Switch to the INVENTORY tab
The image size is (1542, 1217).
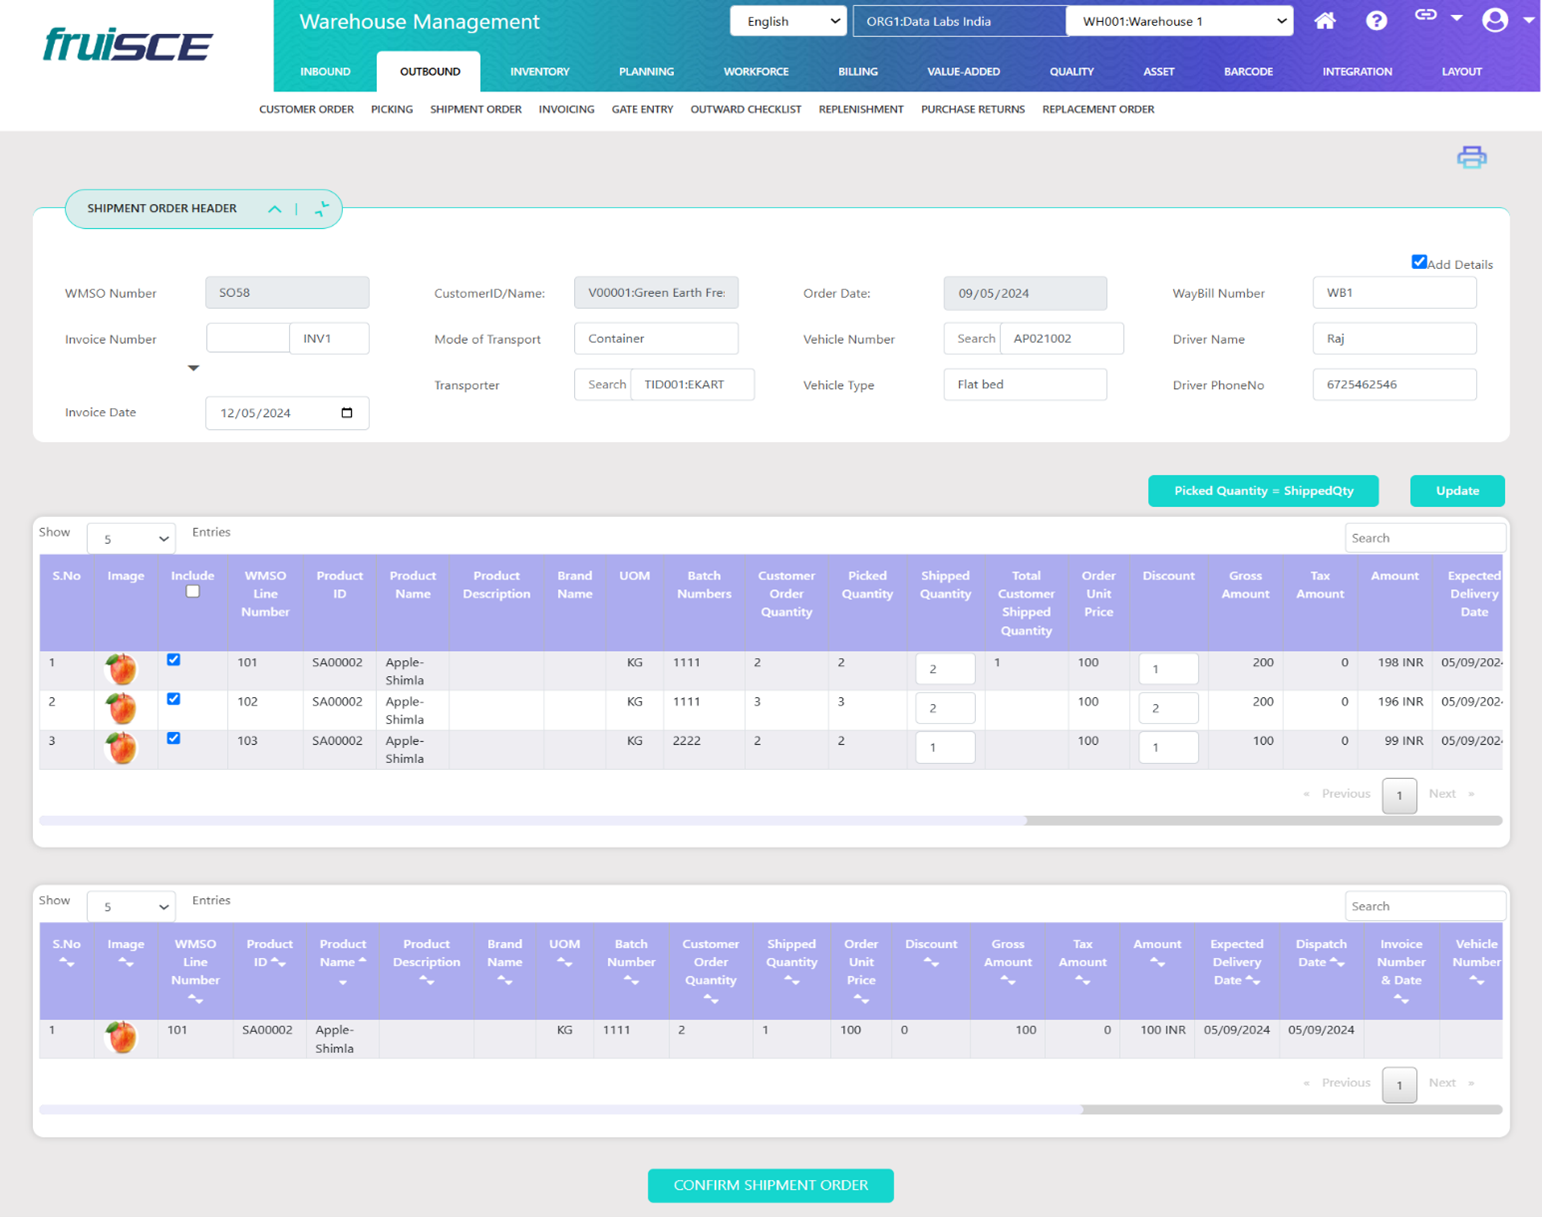coord(539,72)
